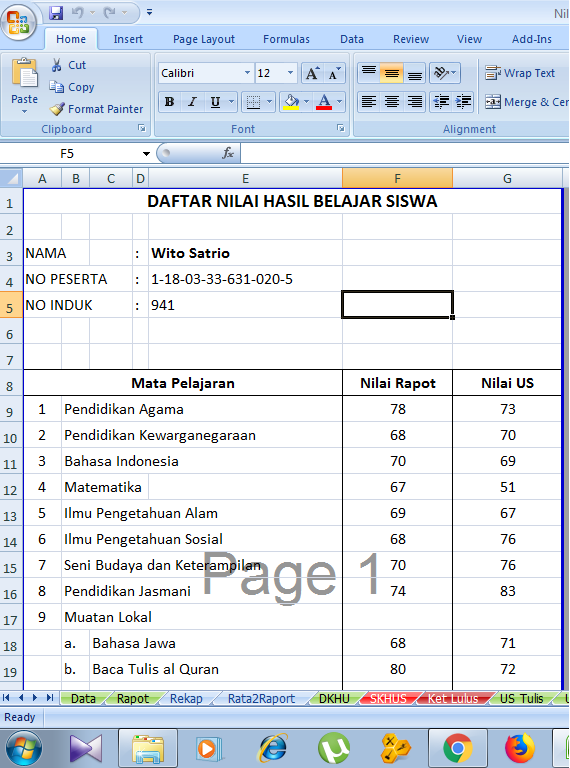Click into the formula bar
The height and width of the screenshot is (768, 570).
pos(404,153)
